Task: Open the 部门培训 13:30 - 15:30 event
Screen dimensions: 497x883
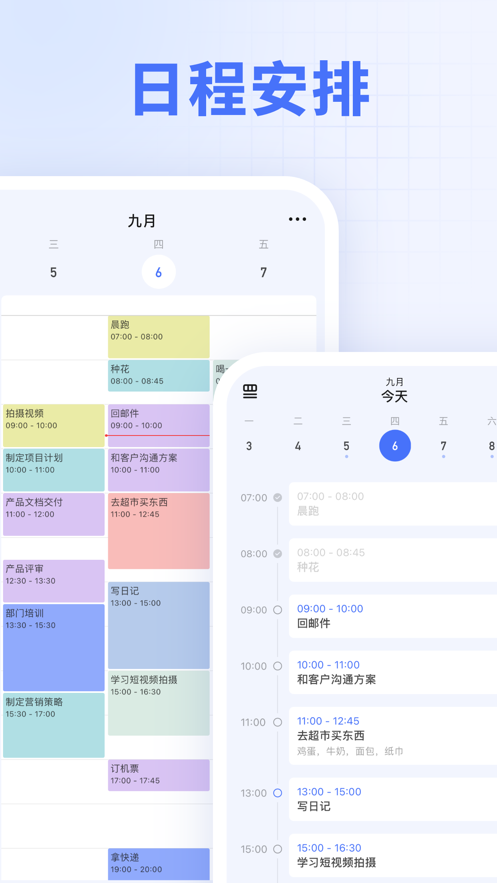Action: click(x=54, y=648)
